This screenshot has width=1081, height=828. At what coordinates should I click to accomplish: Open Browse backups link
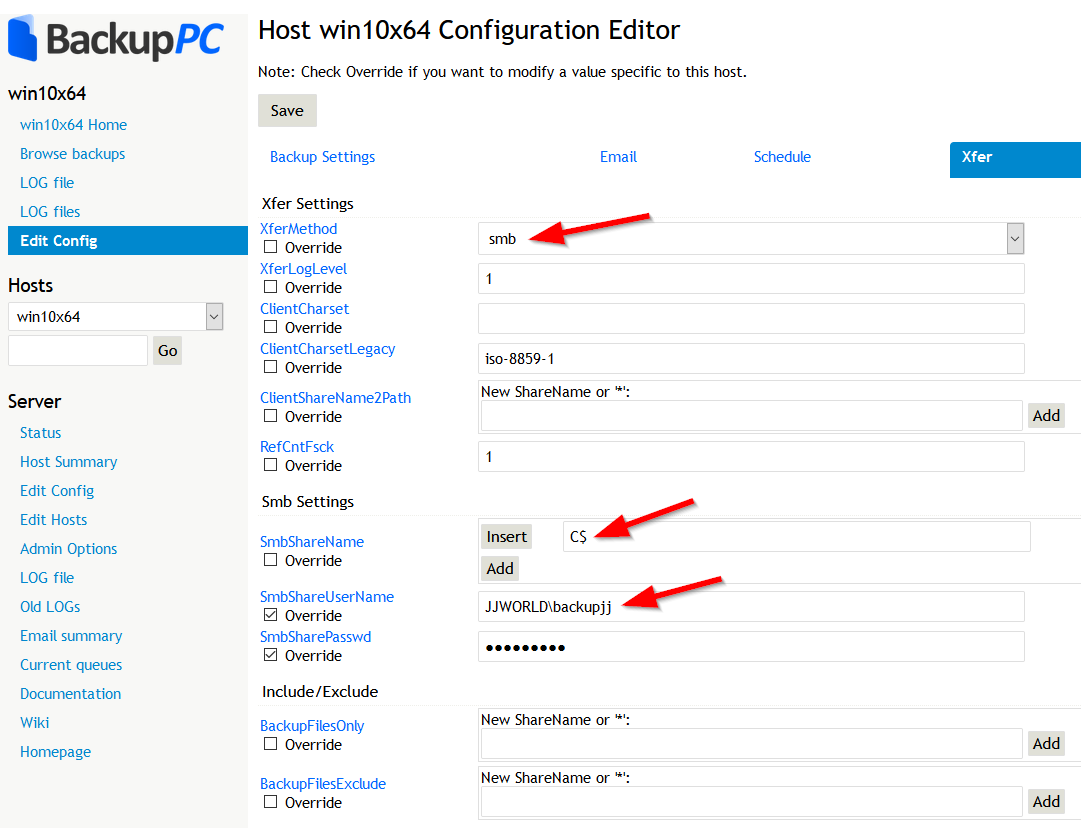(72, 154)
